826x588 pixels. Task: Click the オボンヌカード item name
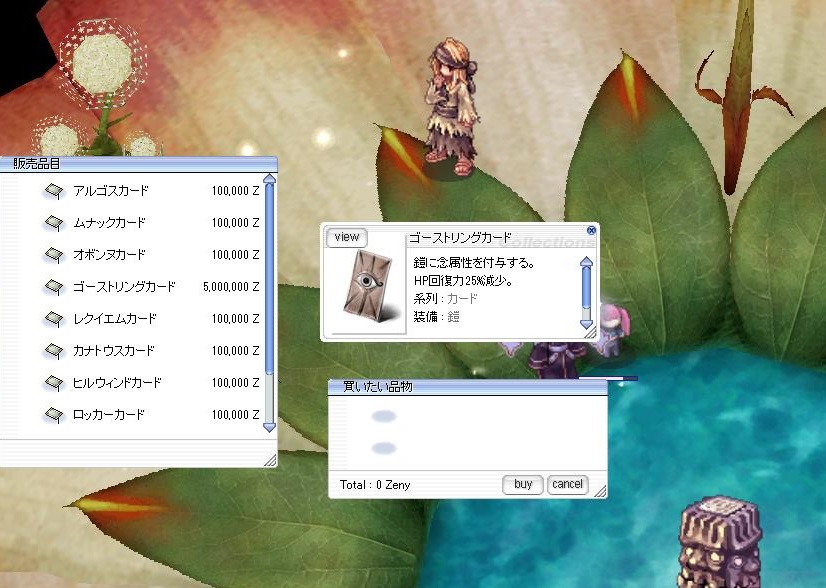click(109, 255)
